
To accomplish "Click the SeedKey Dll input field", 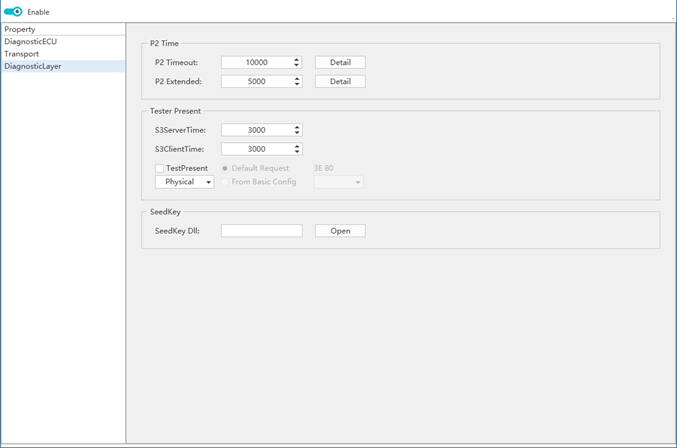I will pyautogui.click(x=261, y=231).
